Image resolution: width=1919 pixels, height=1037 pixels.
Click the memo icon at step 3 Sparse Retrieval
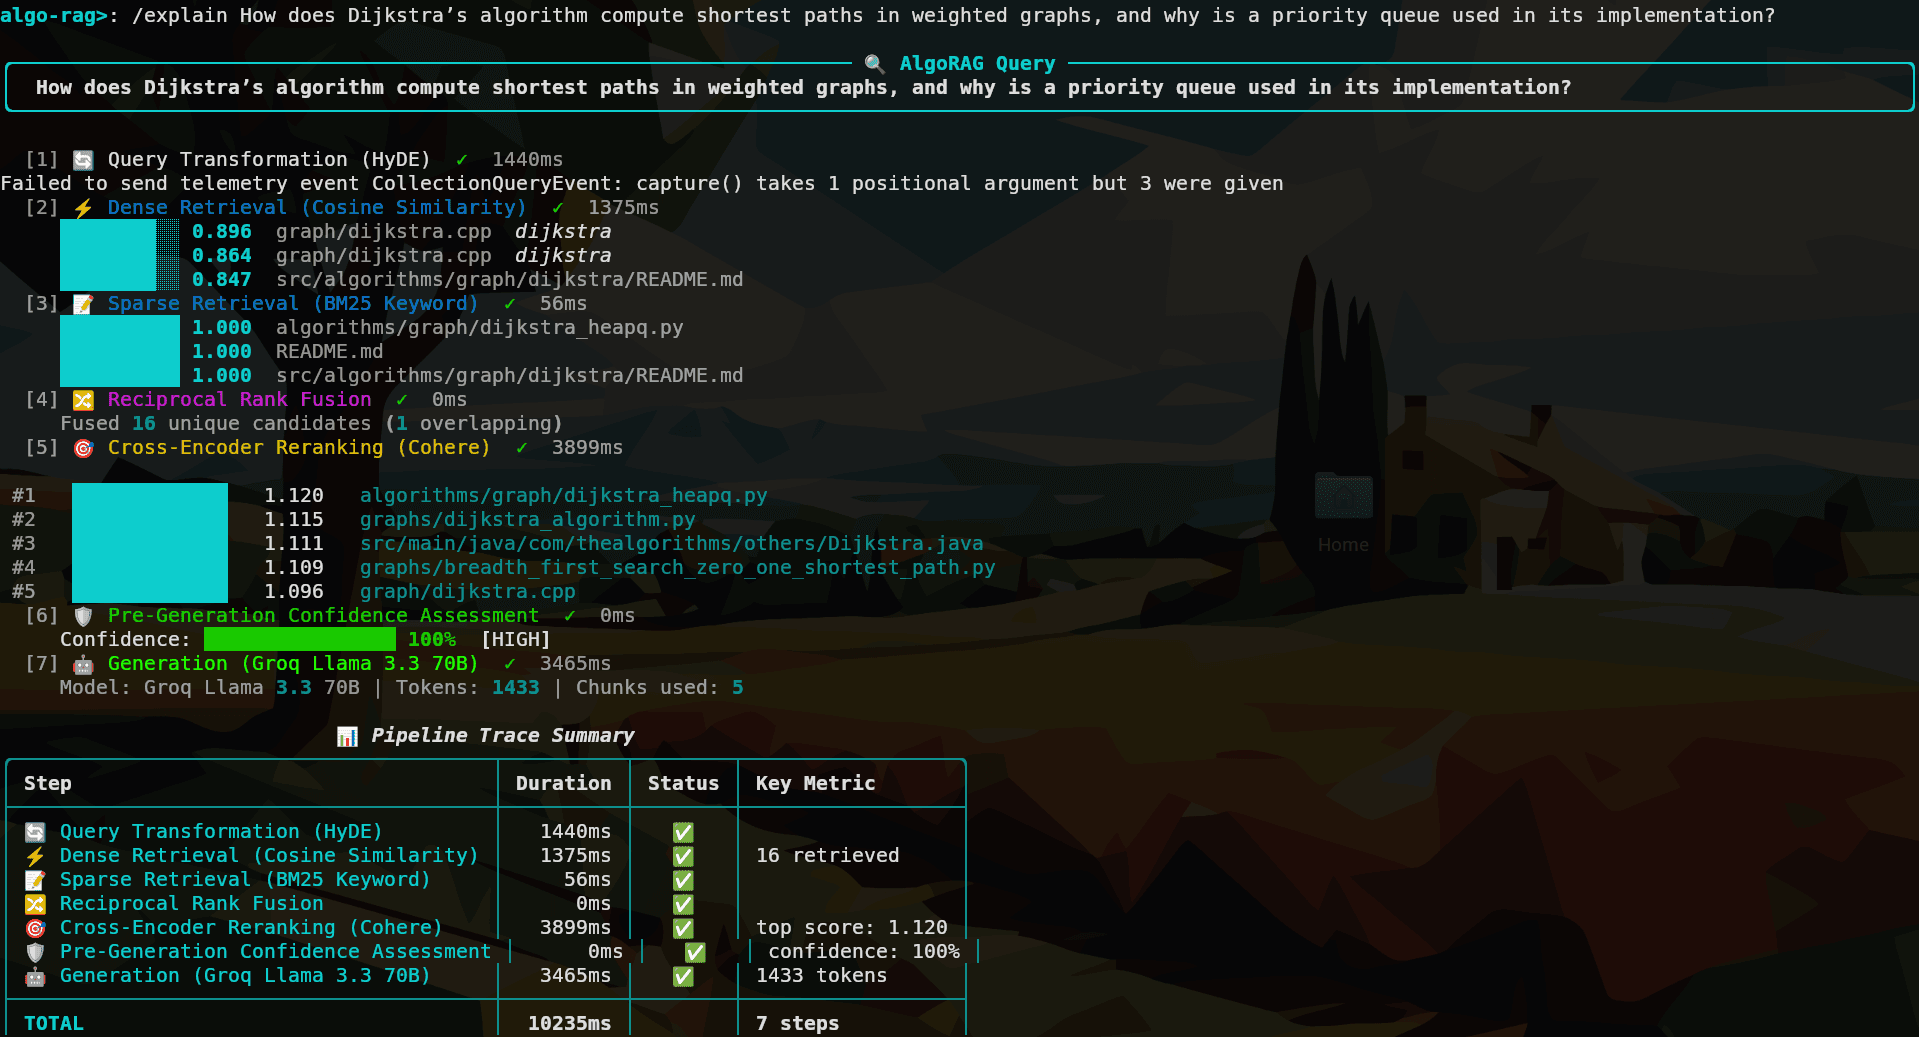tap(84, 304)
